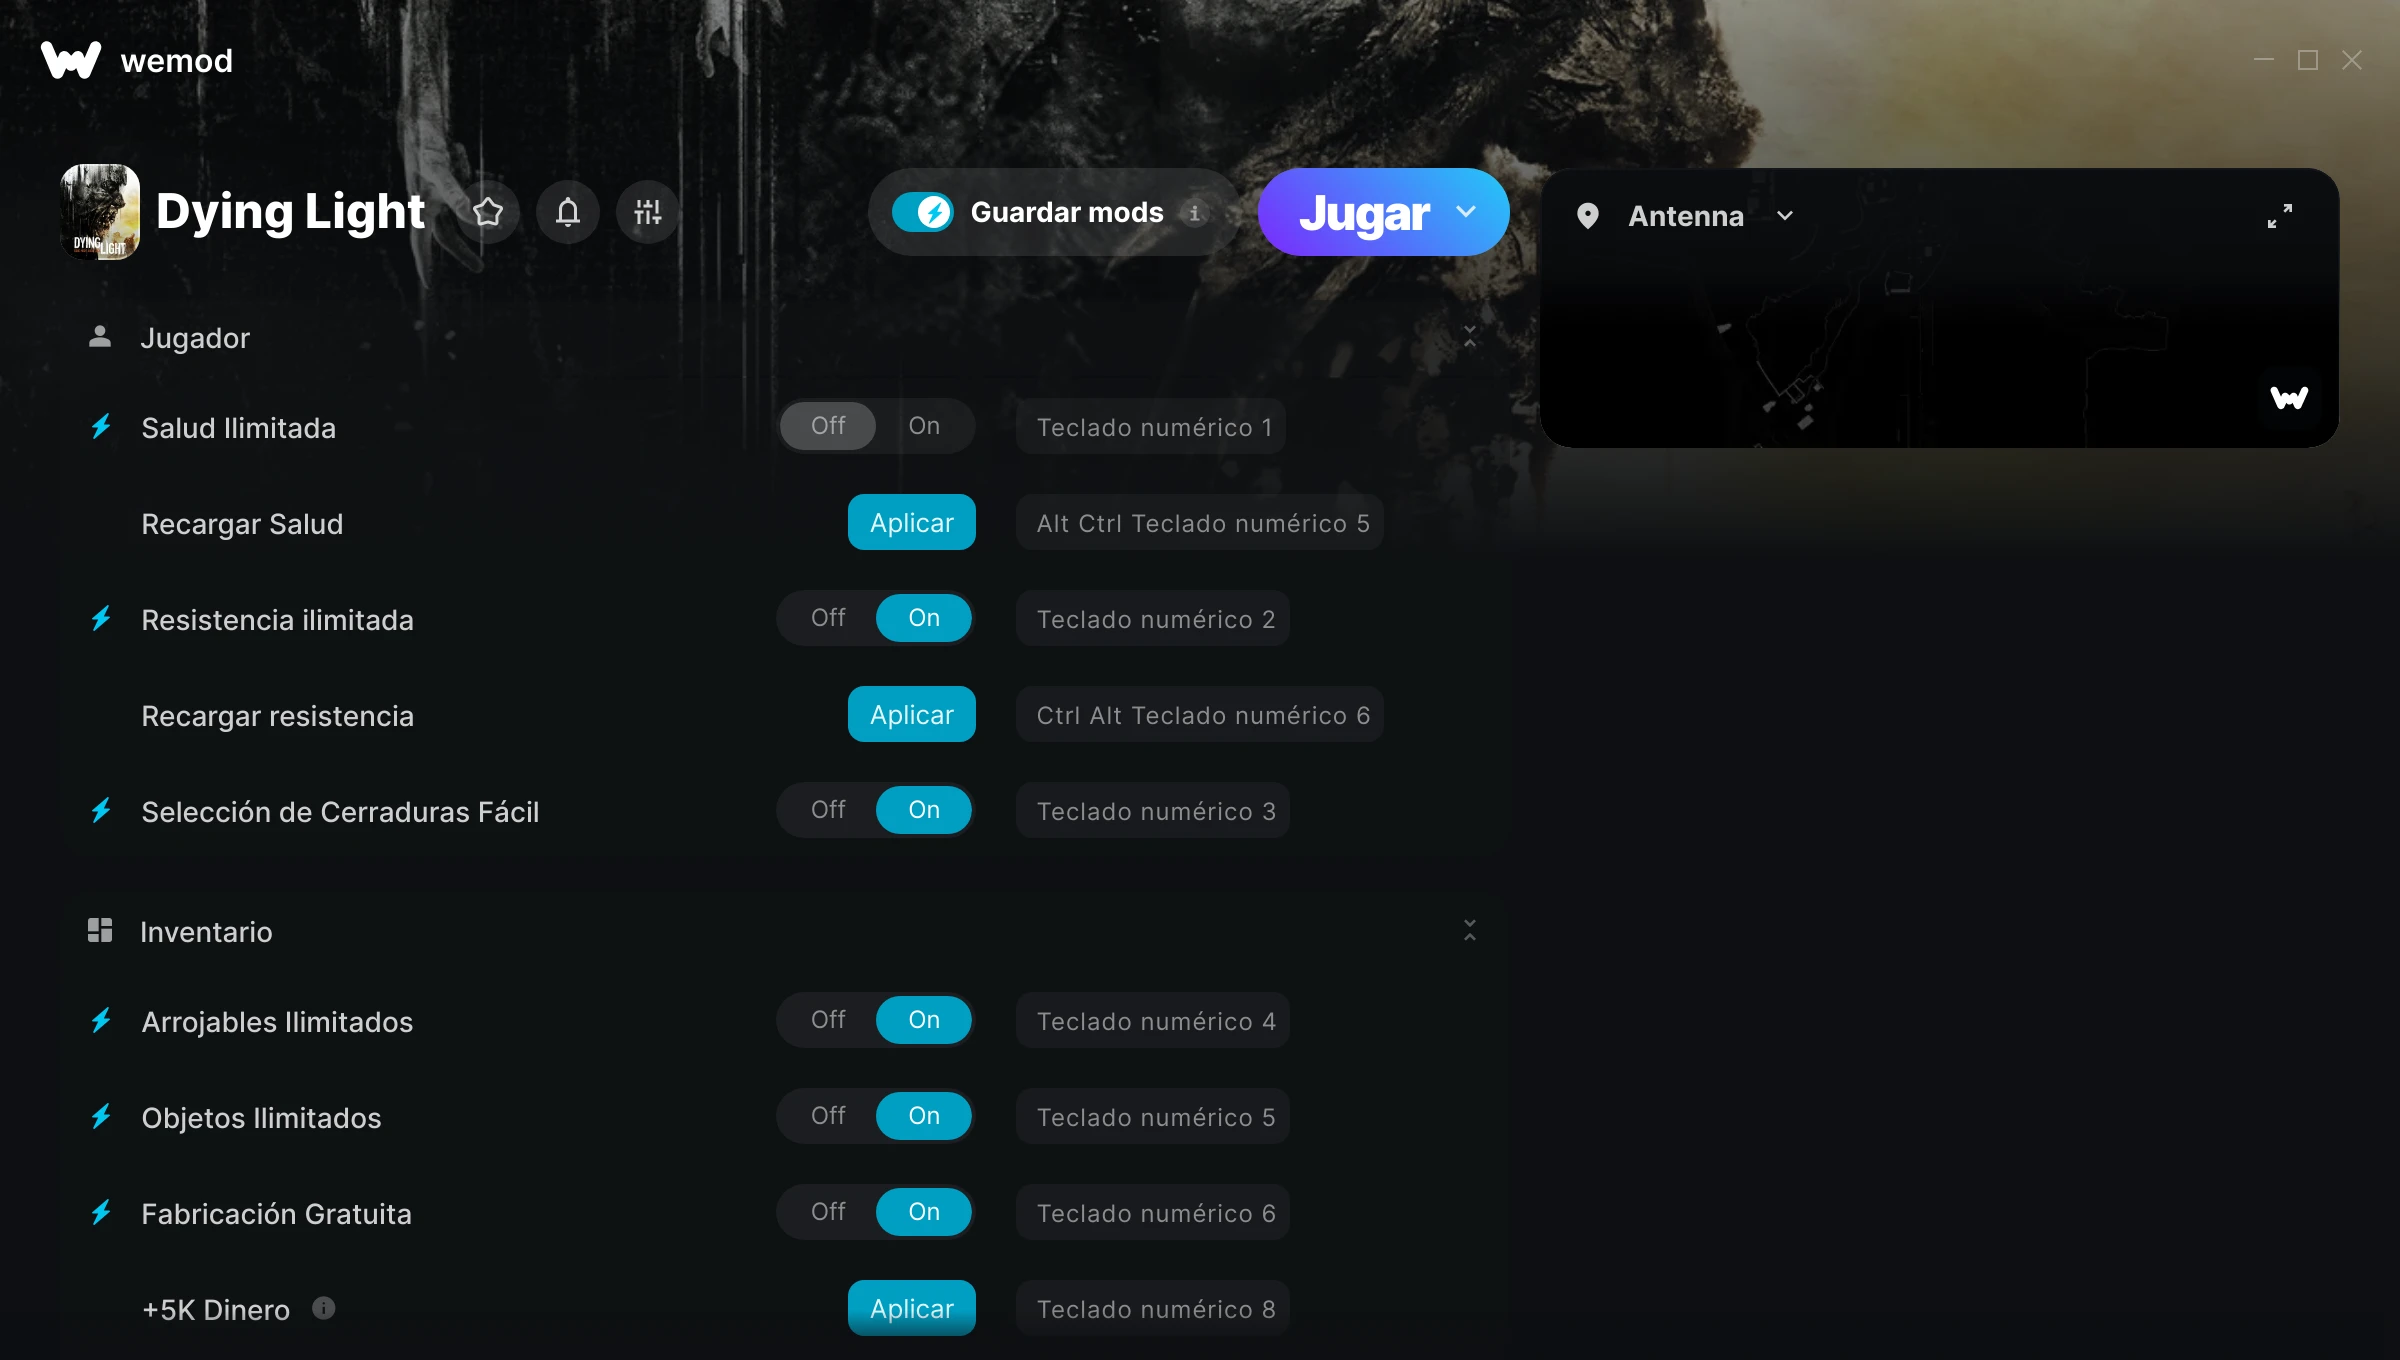Click WeMod badge on the map
Image resolution: width=2400 pixels, height=1360 pixels.
2289,398
